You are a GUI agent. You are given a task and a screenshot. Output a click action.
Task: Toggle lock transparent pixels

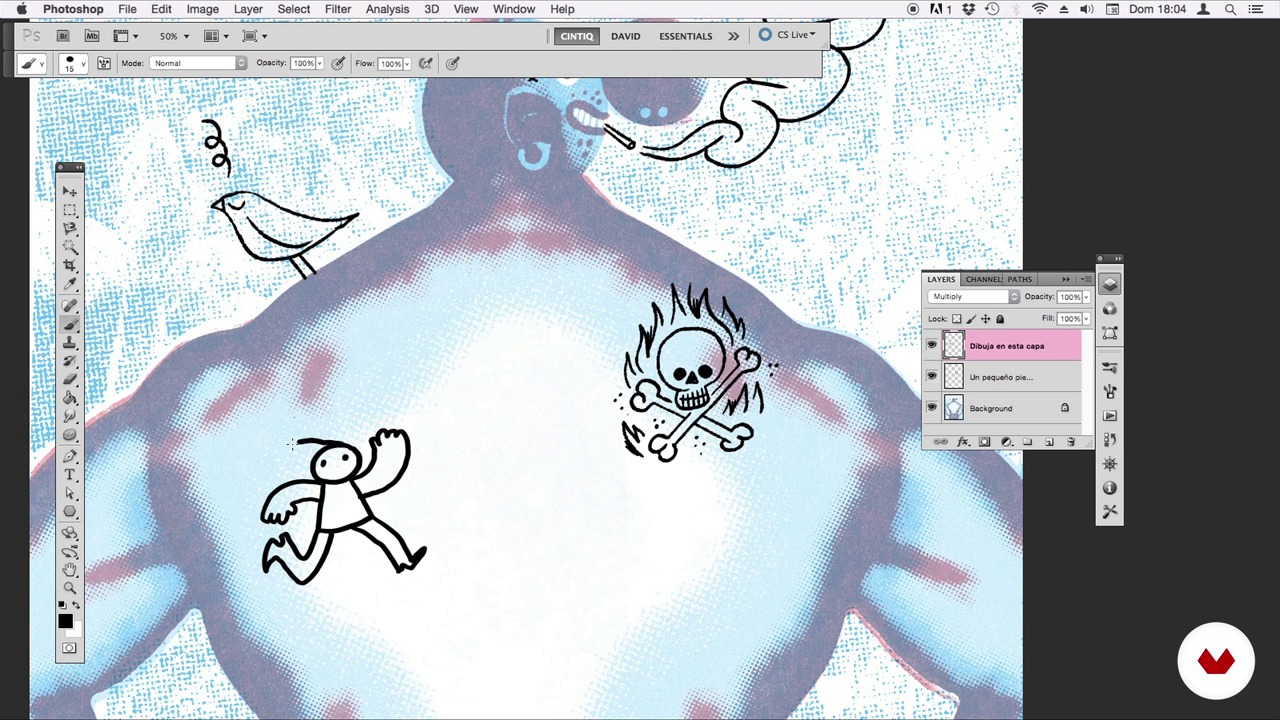coord(956,319)
